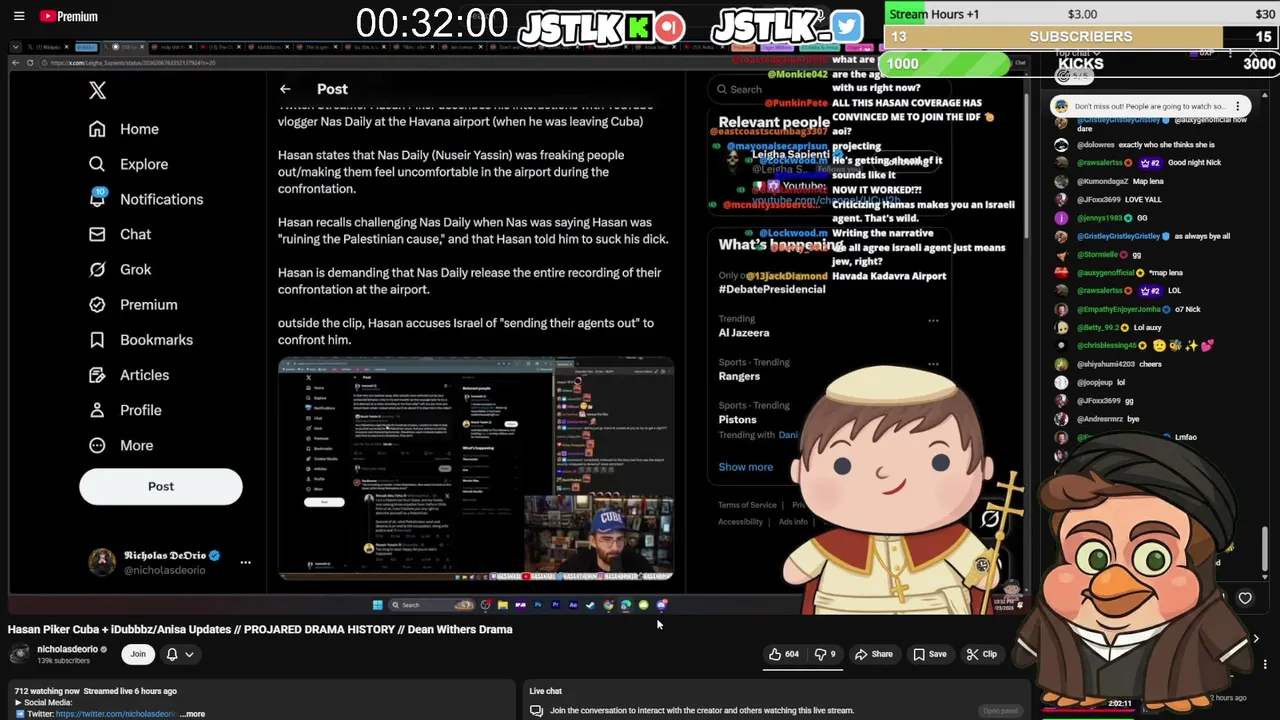Open more options for Rangers trend

click(933, 364)
